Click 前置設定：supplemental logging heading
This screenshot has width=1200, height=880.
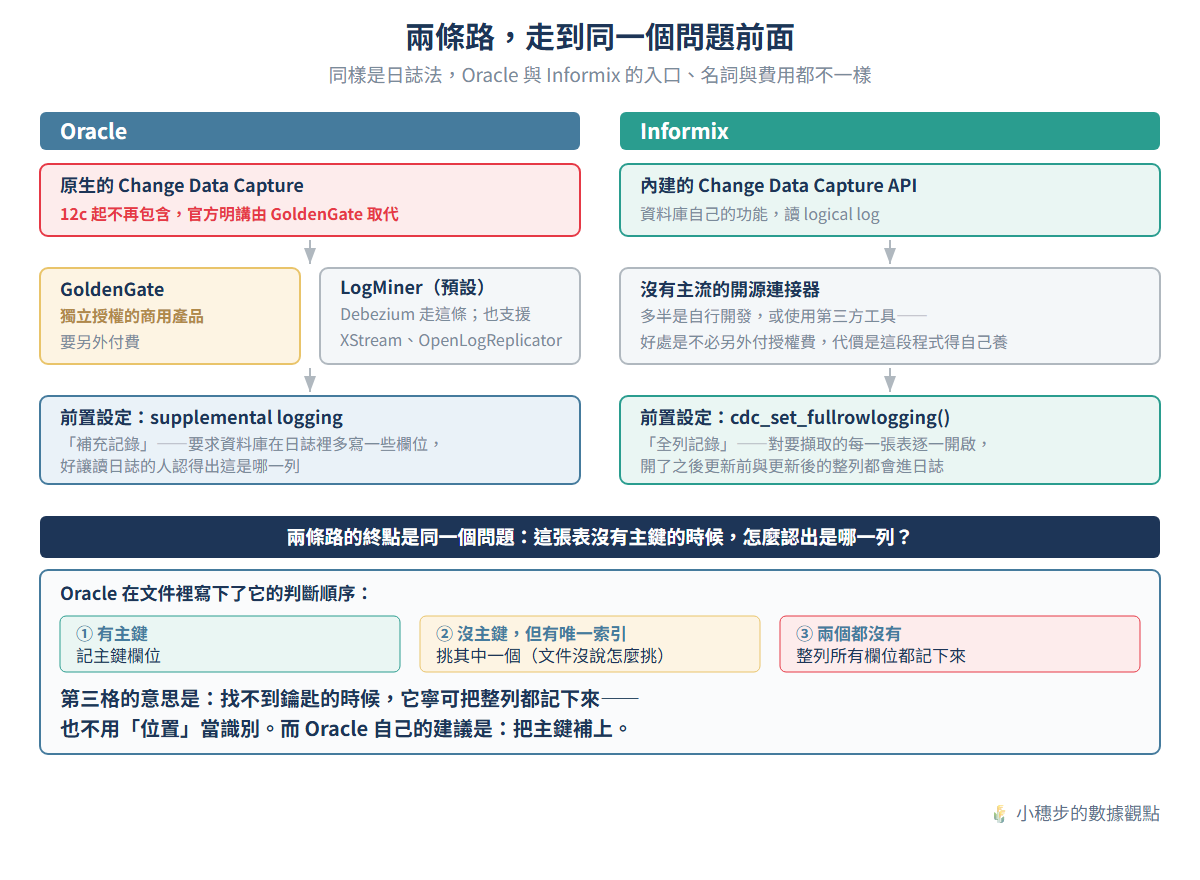point(201,418)
